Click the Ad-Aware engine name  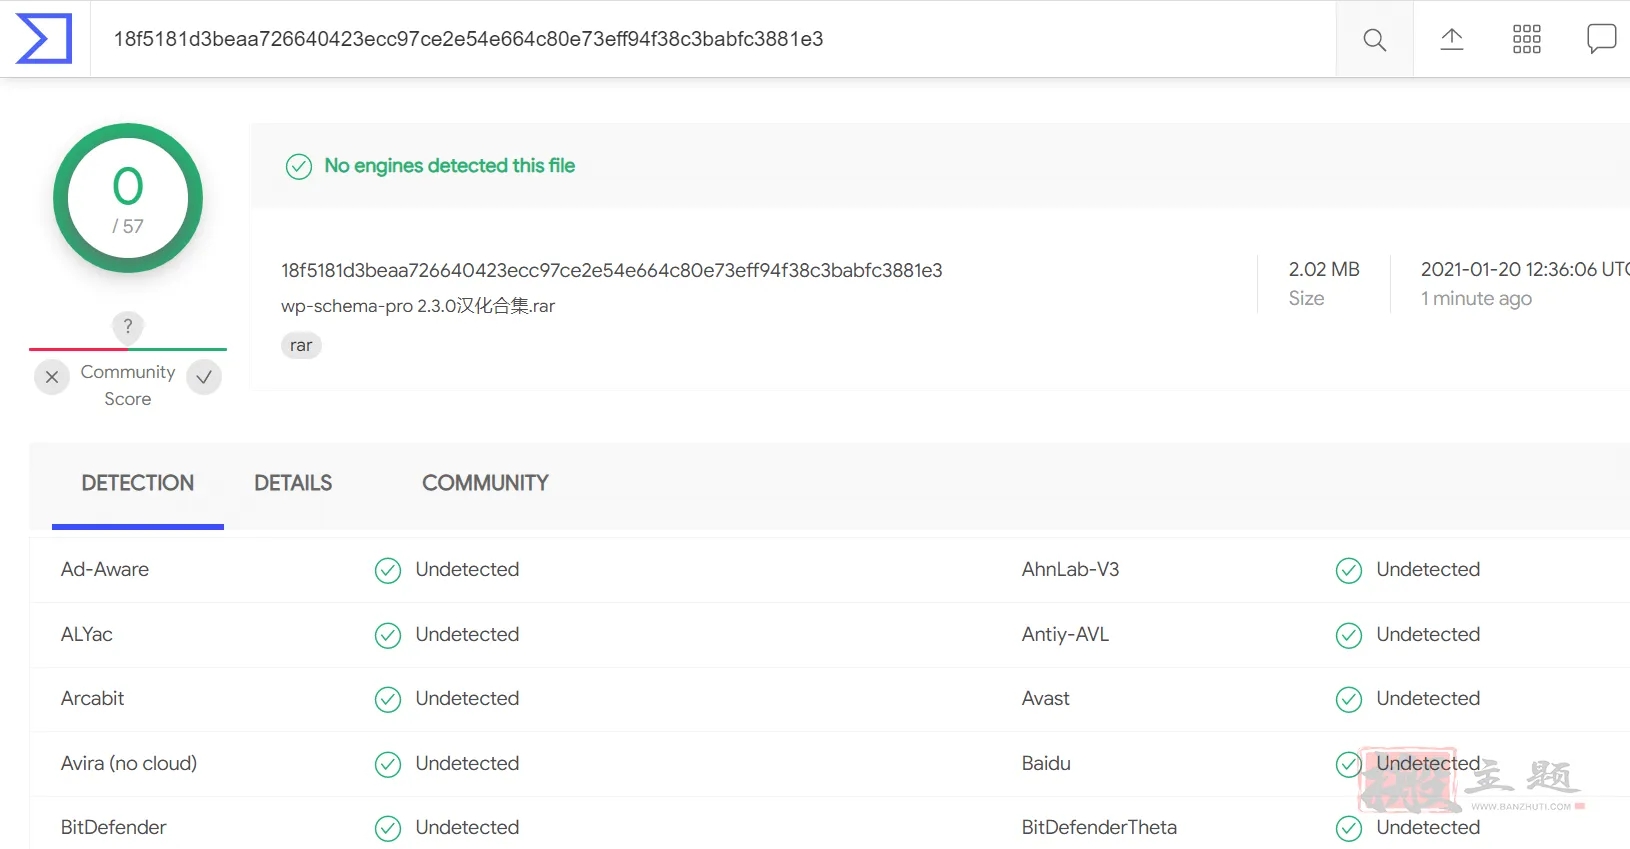[105, 569]
